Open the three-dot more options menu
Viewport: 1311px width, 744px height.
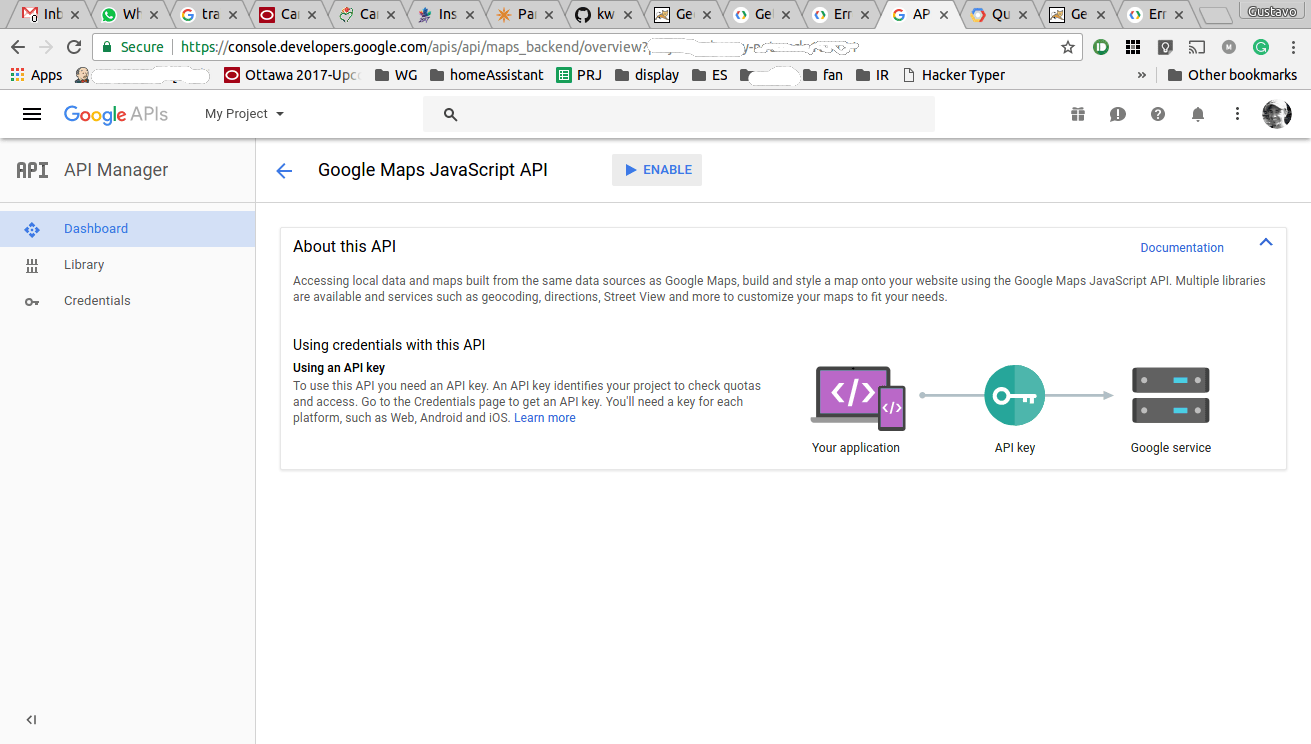[1237, 114]
